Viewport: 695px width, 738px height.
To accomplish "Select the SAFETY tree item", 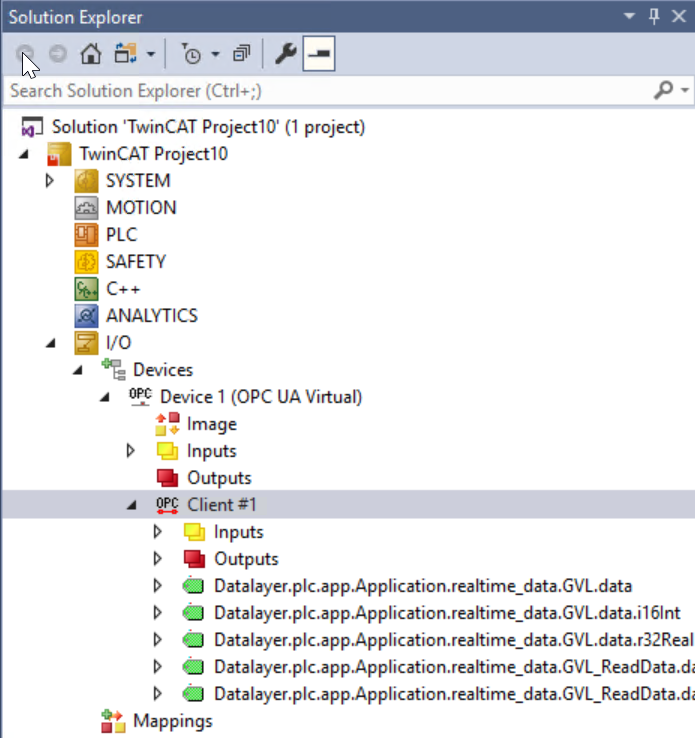I will point(136,262).
